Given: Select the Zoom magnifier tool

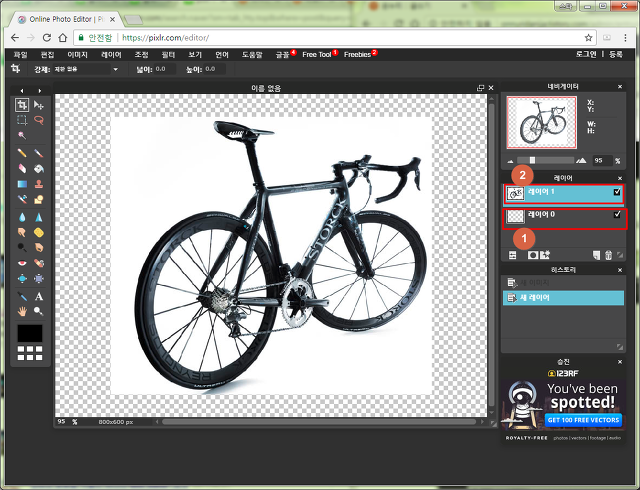Looking at the screenshot, I should click(39, 311).
